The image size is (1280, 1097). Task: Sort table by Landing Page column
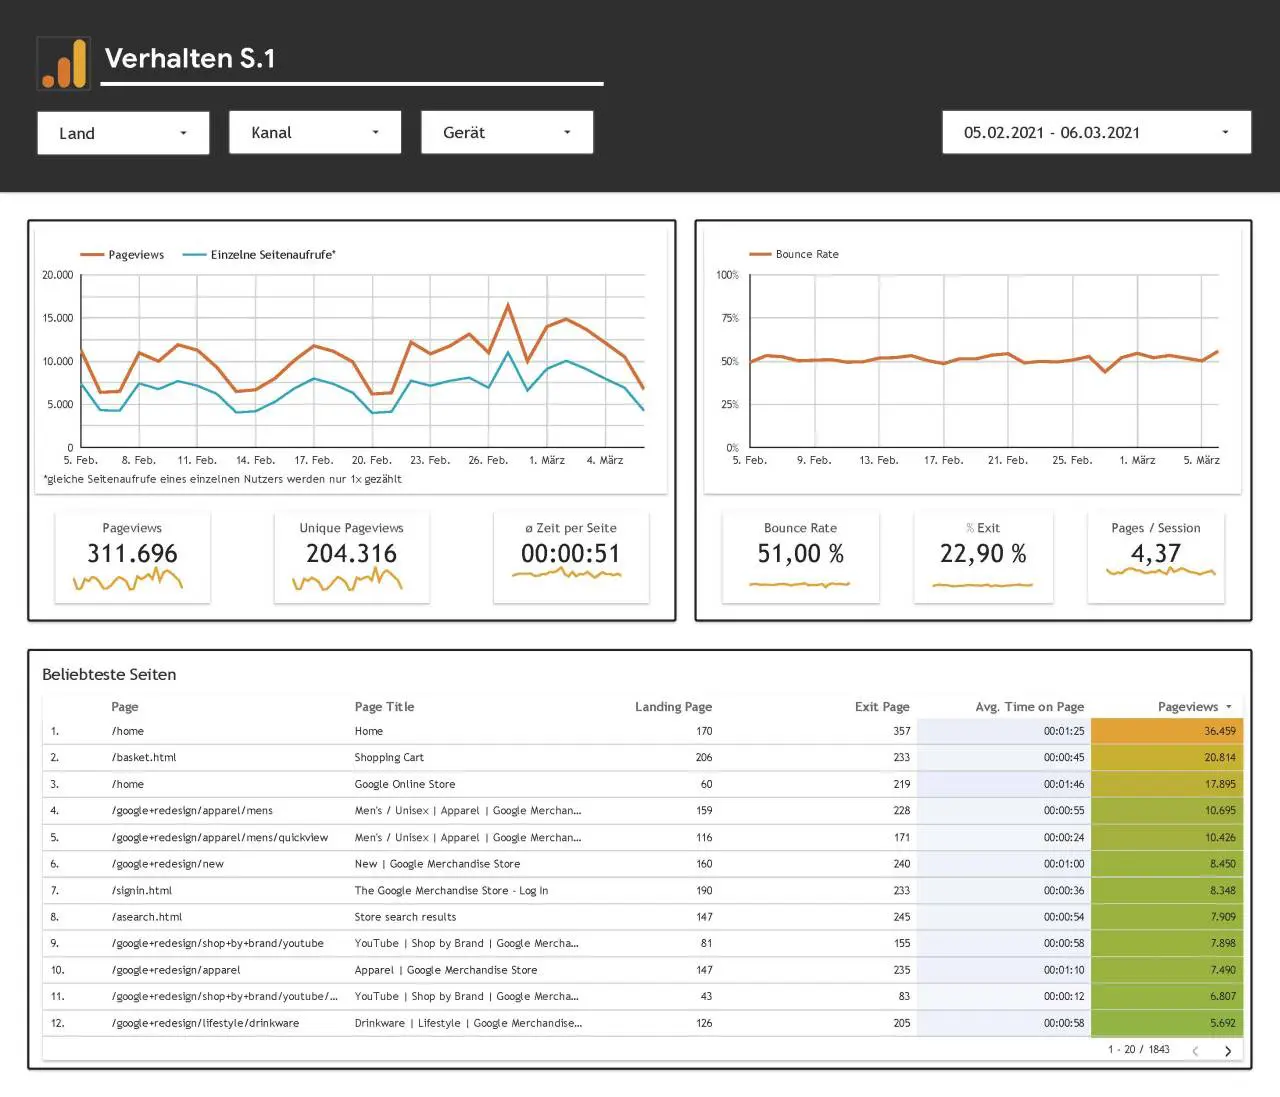[673, 707]
